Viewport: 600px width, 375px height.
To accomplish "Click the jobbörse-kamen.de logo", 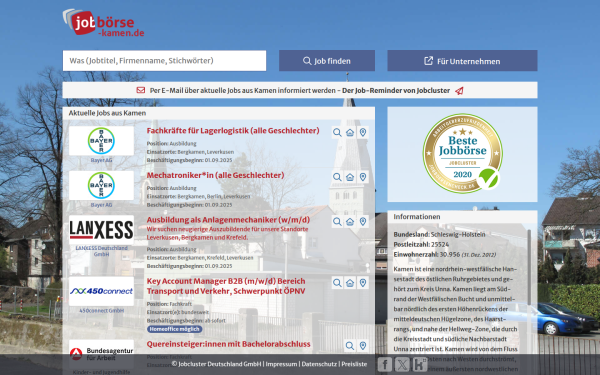I will tap(103, 23).
